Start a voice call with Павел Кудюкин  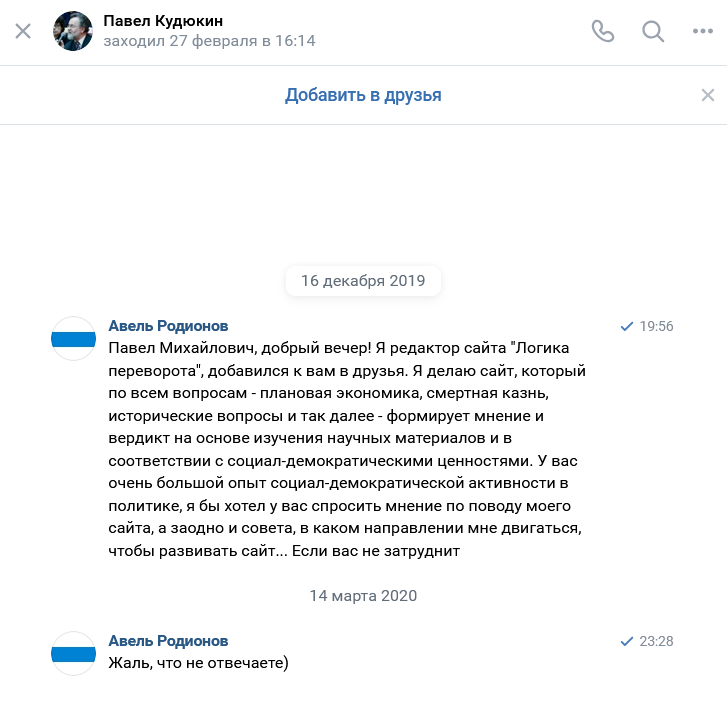pyautogui.click(x=603, y=32)
